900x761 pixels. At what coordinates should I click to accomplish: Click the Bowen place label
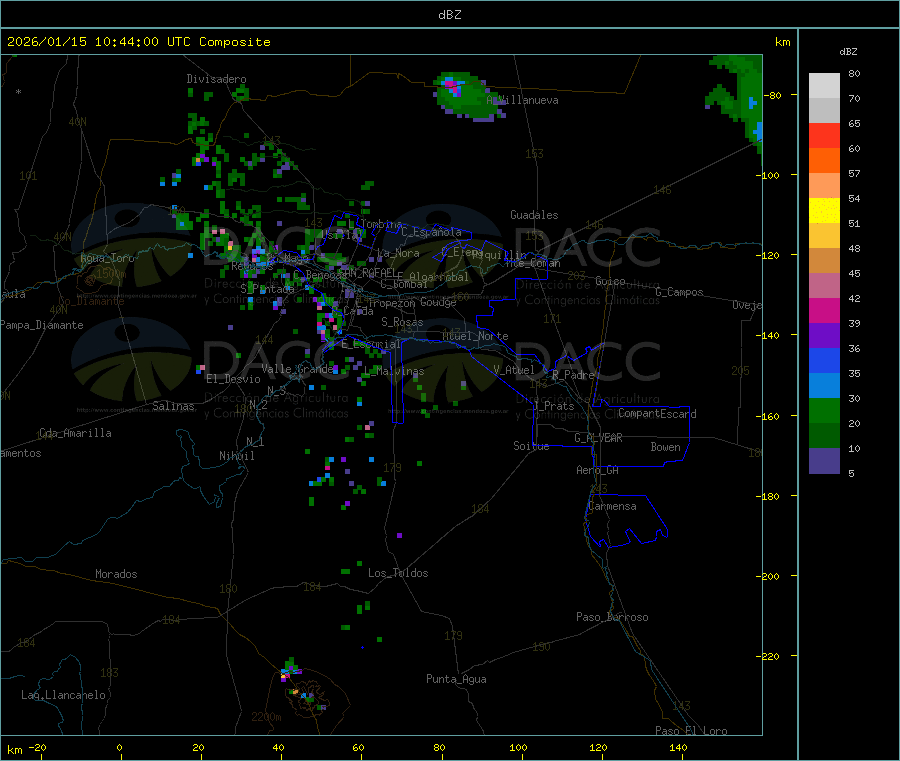[x=665, y=447]
